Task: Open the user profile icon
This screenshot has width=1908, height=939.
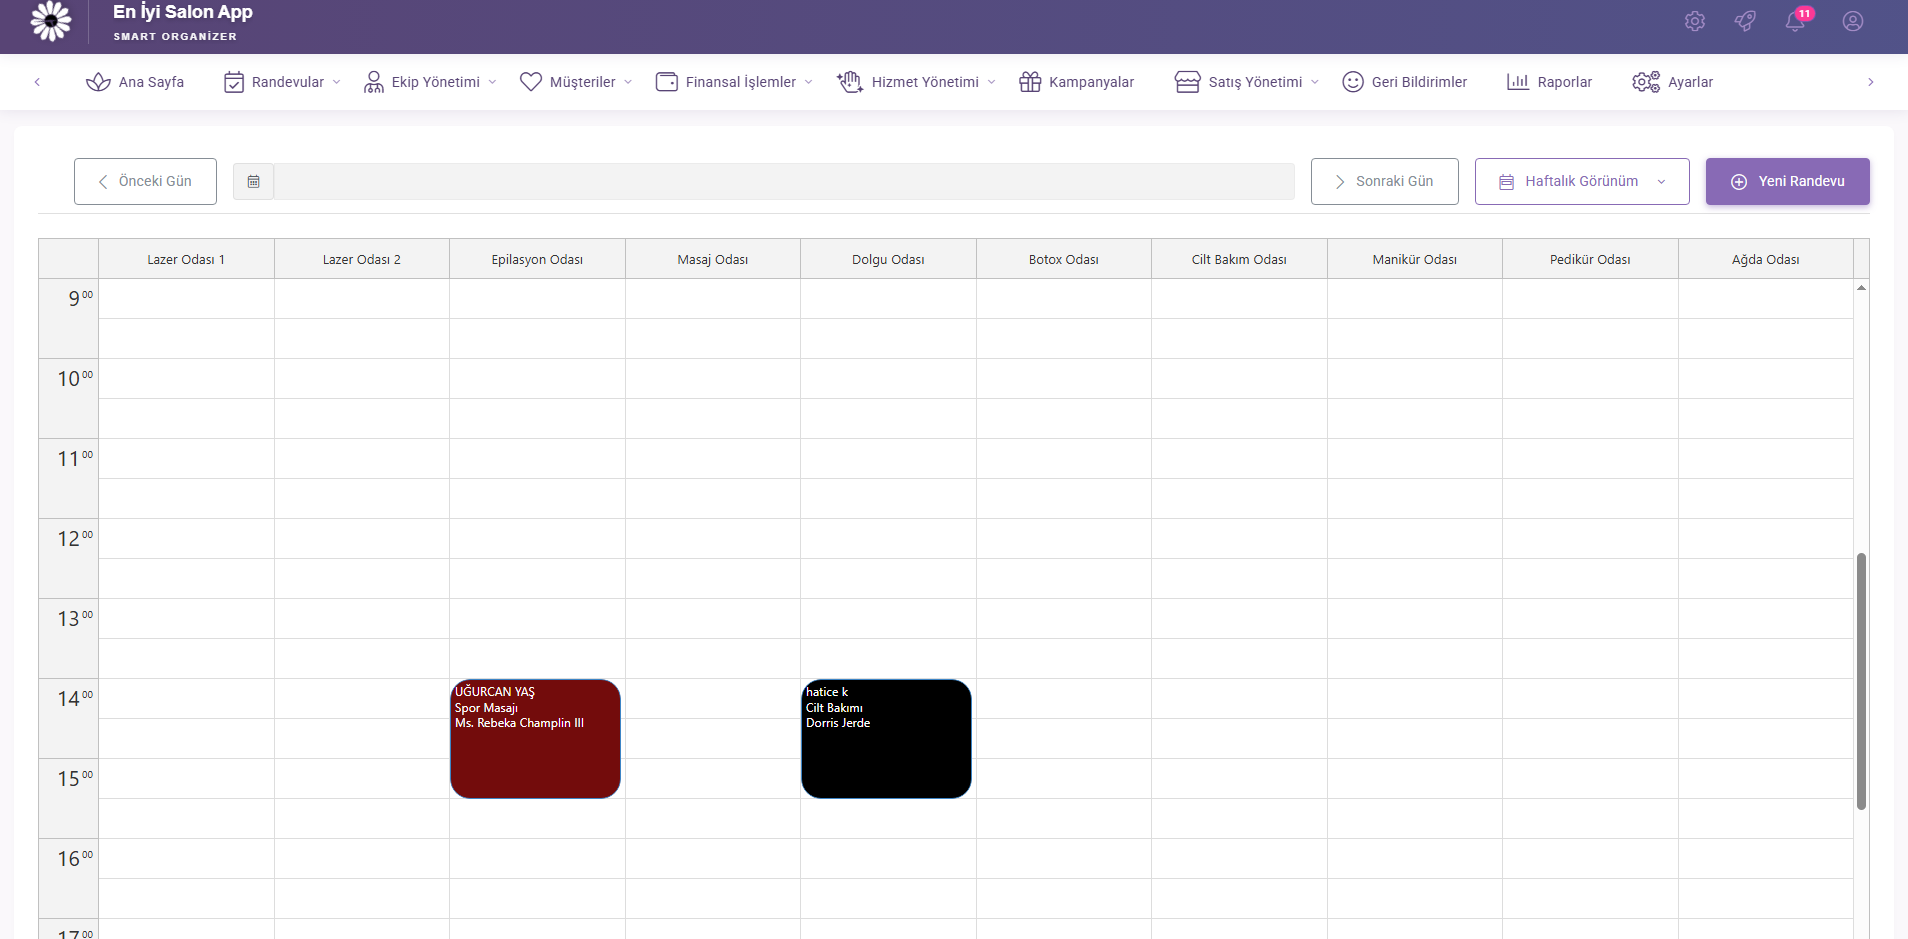Action: tap(1853, 21)
